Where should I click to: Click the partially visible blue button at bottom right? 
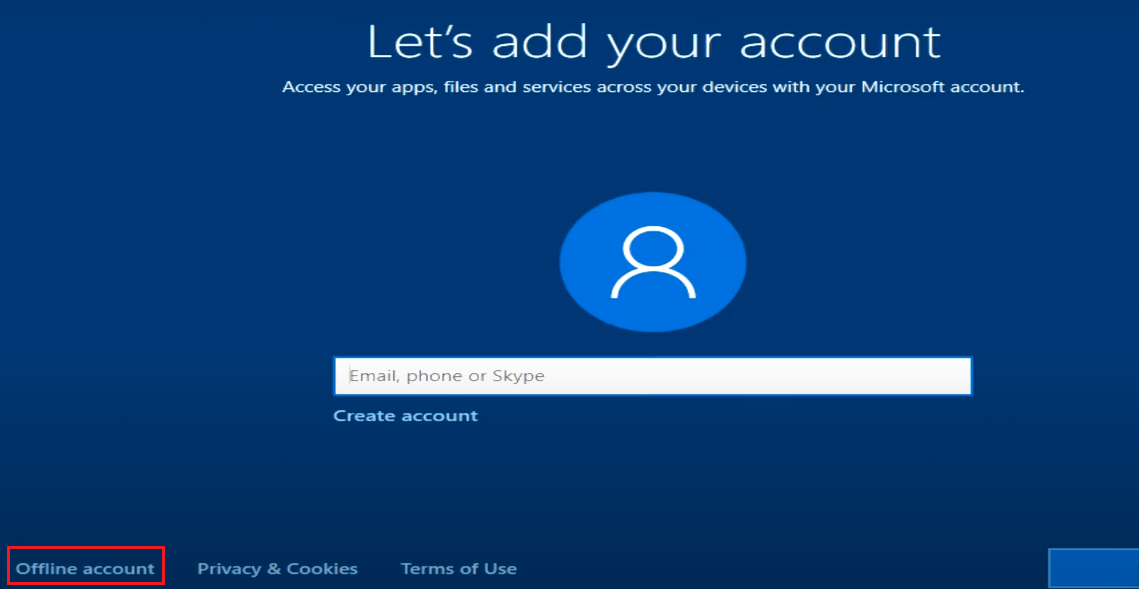click(1093, 569)
